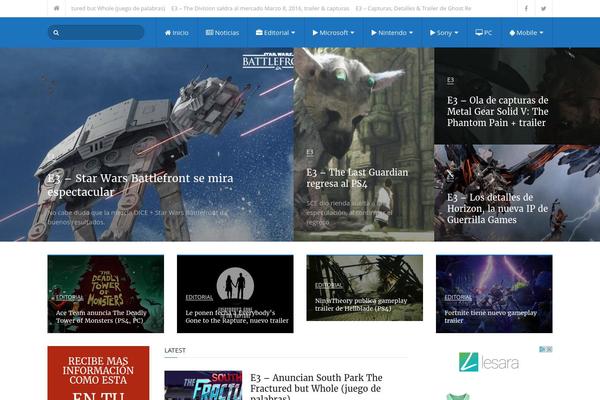Click the home icon in top ticker bar
The height and width of the screenshot is (400, 600).
(56, 8)
